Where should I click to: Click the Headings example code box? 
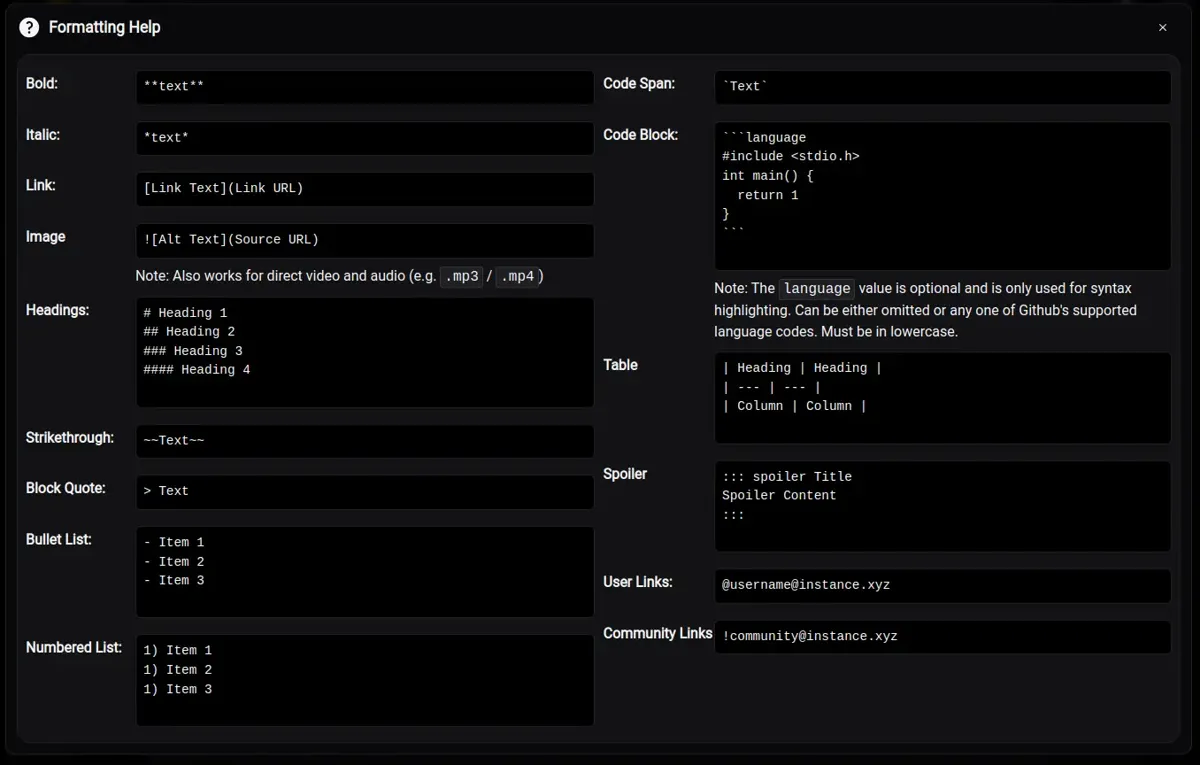tap(365, 352)
